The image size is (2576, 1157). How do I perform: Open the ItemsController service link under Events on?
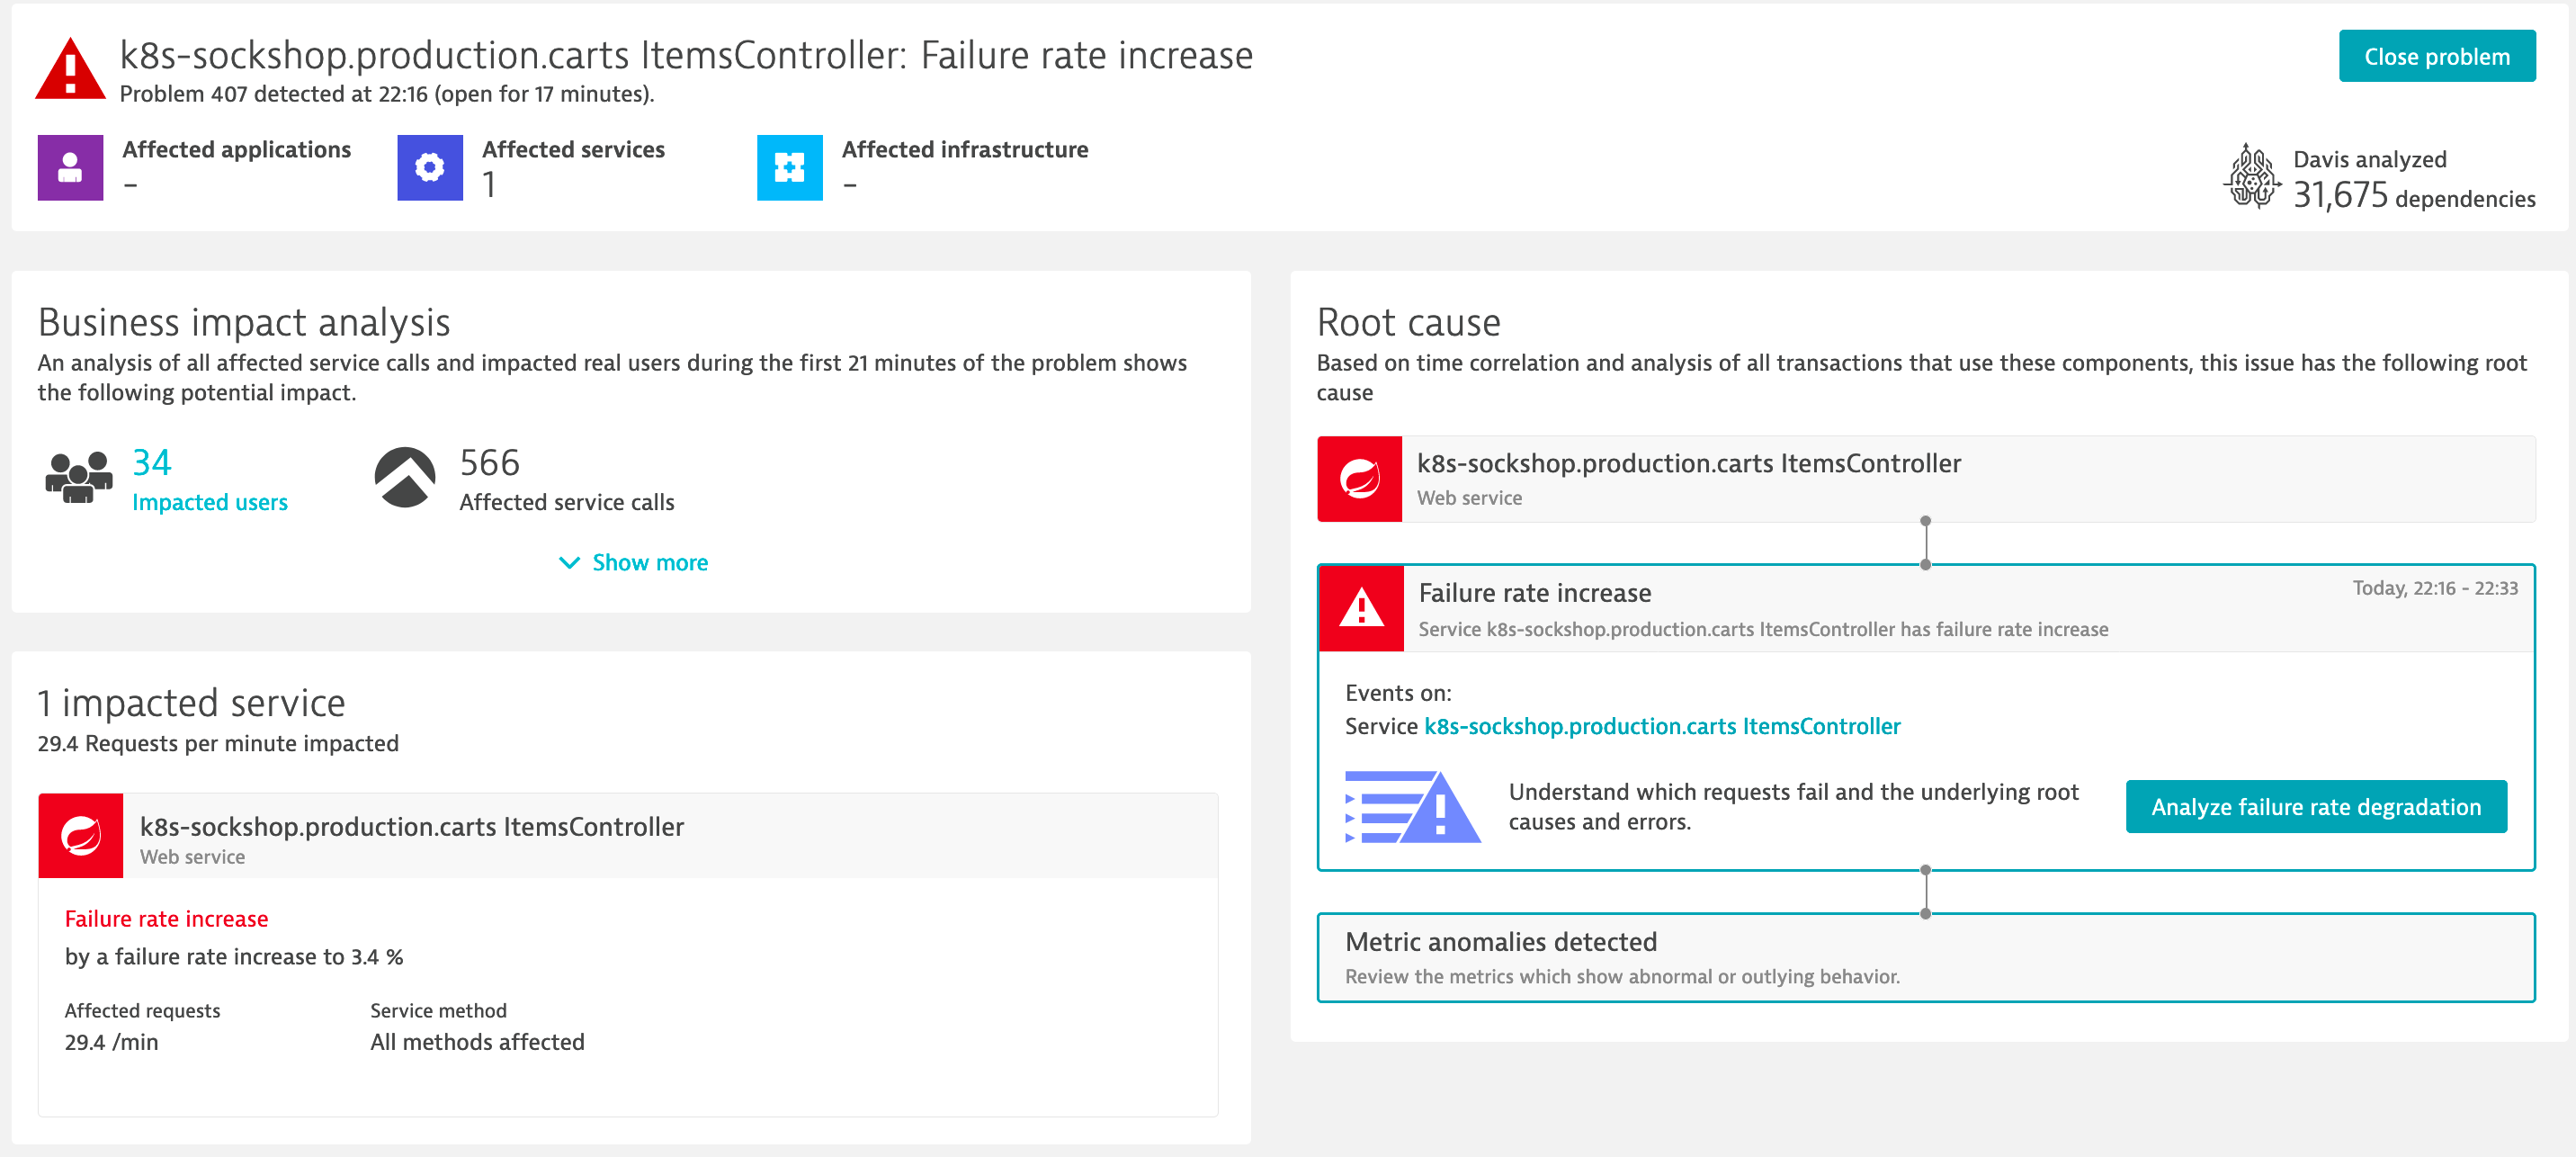[1662, 726]
